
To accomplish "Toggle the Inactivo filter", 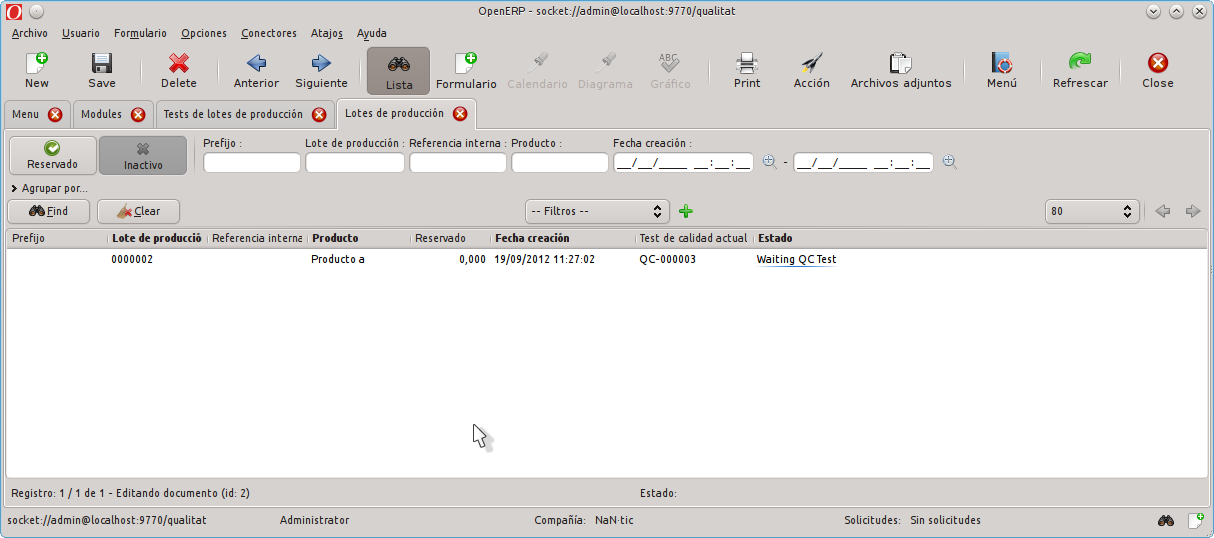I will (143, 155).
